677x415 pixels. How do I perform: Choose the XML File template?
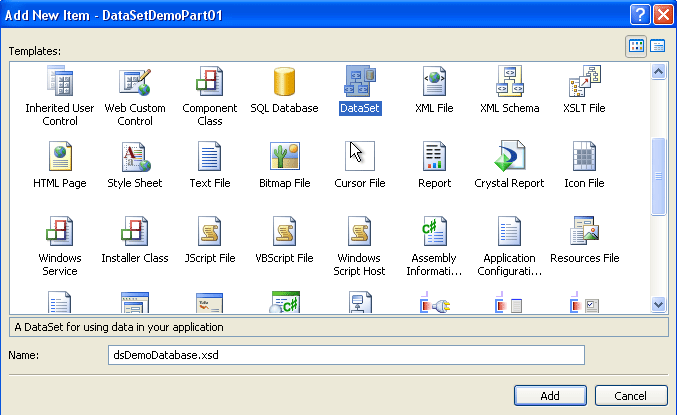click(x=434, y=90)
